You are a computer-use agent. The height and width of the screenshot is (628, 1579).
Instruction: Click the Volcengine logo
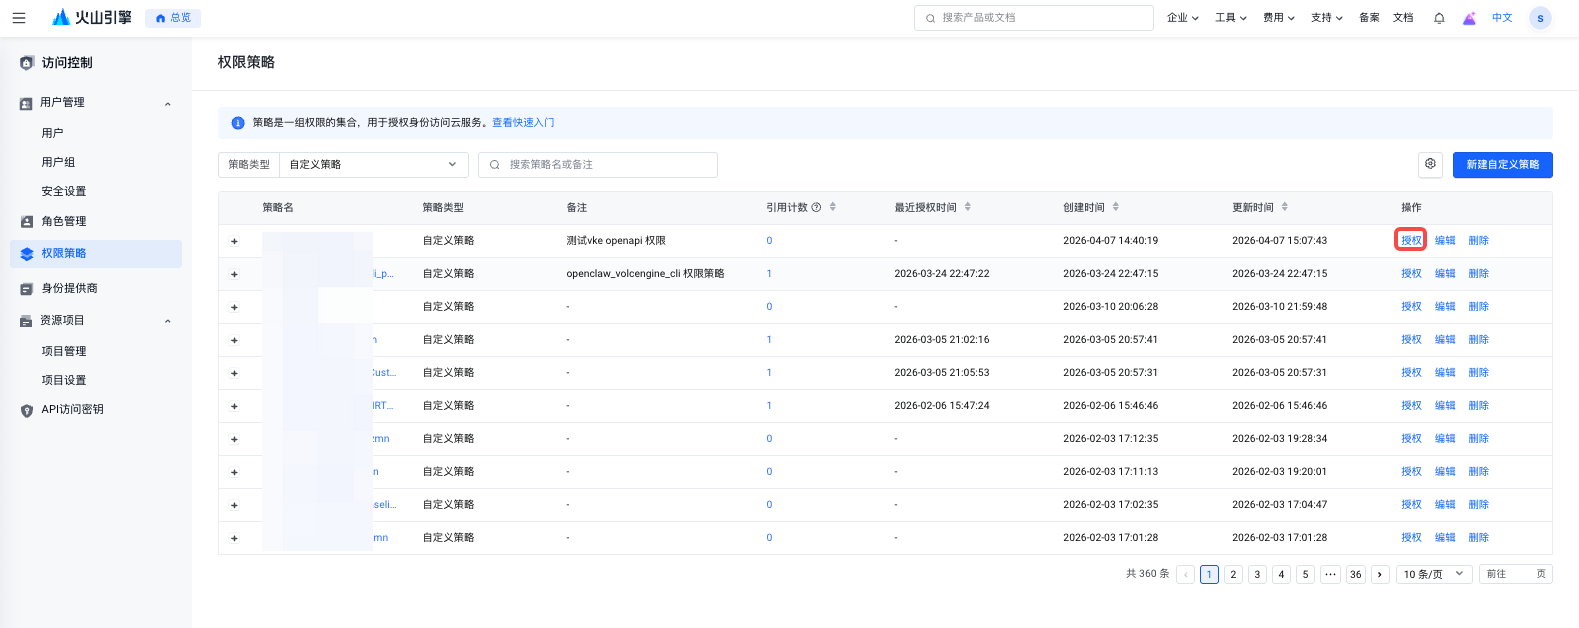pos(92,18)
